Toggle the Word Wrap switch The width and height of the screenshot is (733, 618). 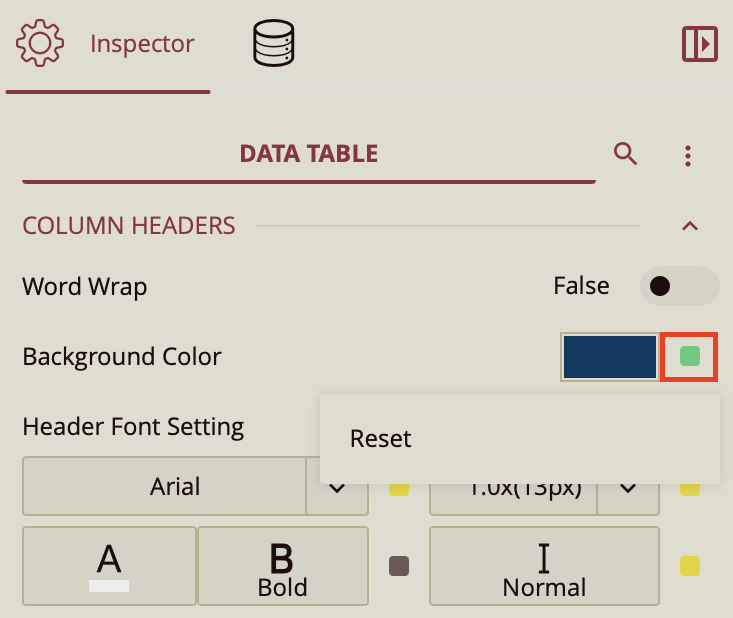tap(679, 287)
